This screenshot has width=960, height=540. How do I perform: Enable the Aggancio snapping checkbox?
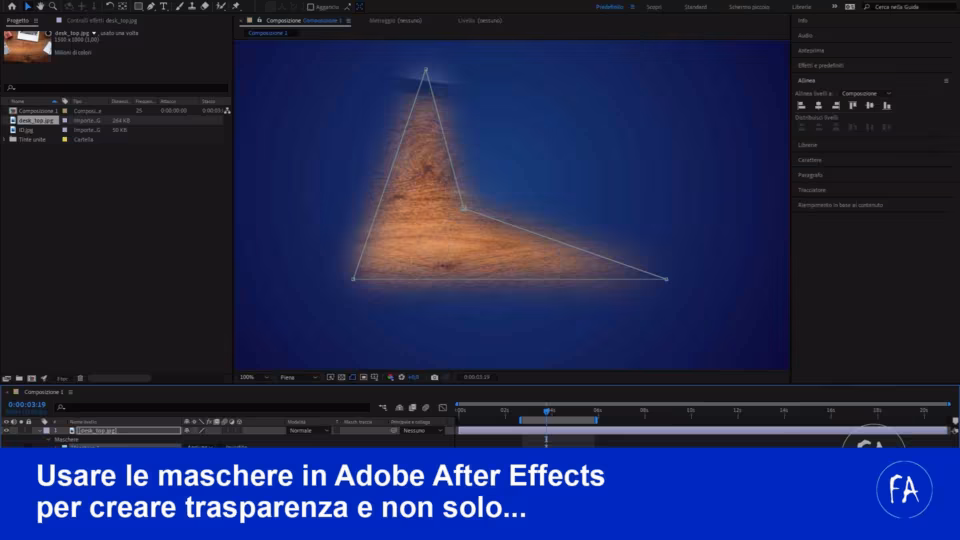(x=310, y=7)
